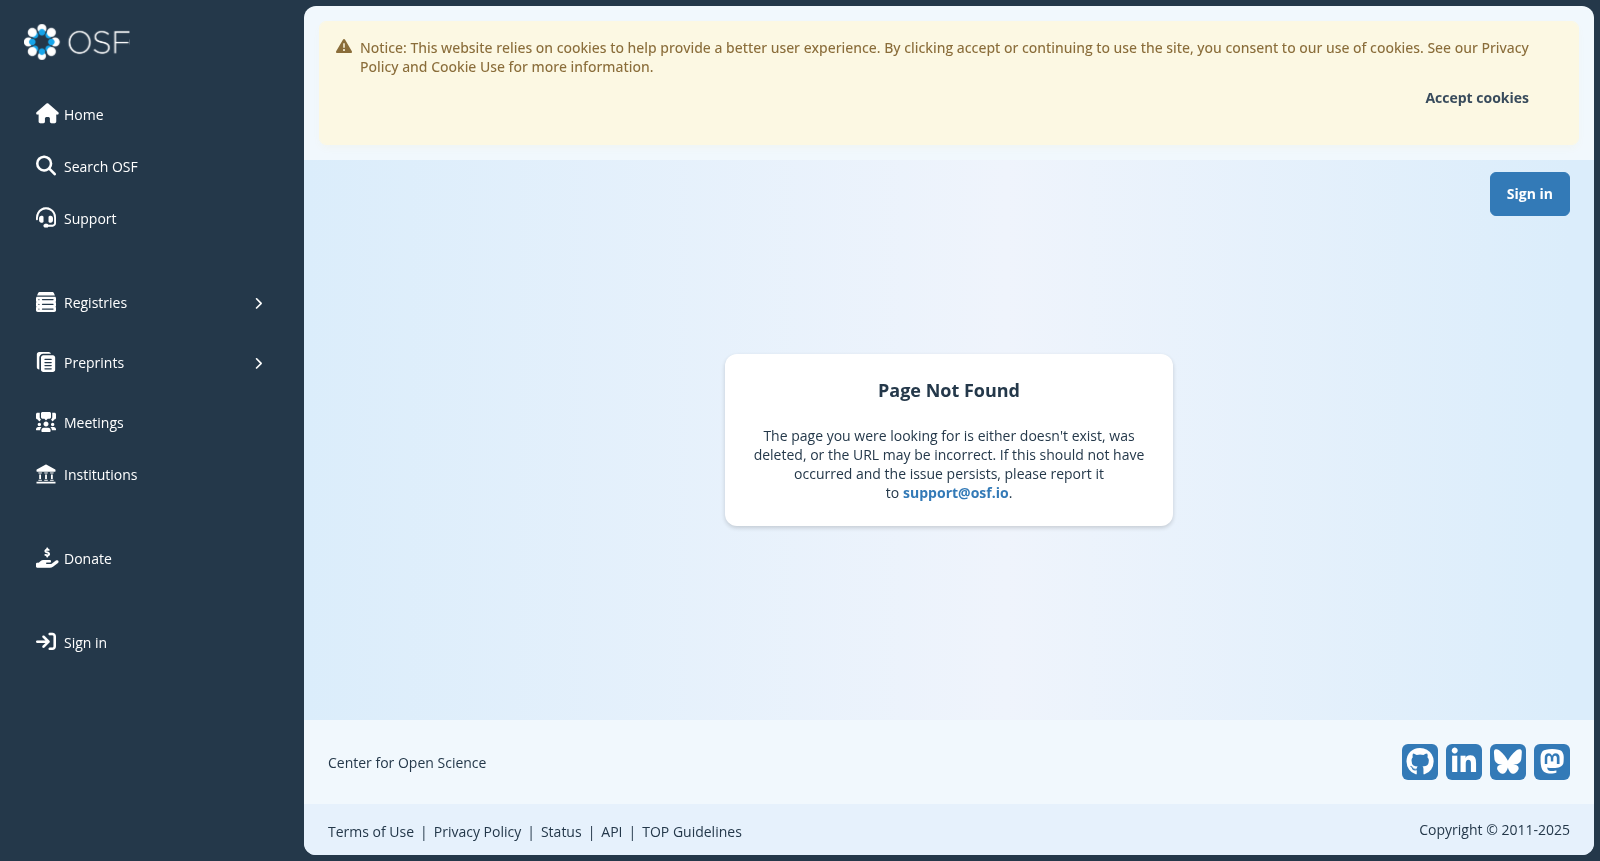Screen dimensions: 1600x861
Task: Open Search OSF menu item
Action: 101,167
